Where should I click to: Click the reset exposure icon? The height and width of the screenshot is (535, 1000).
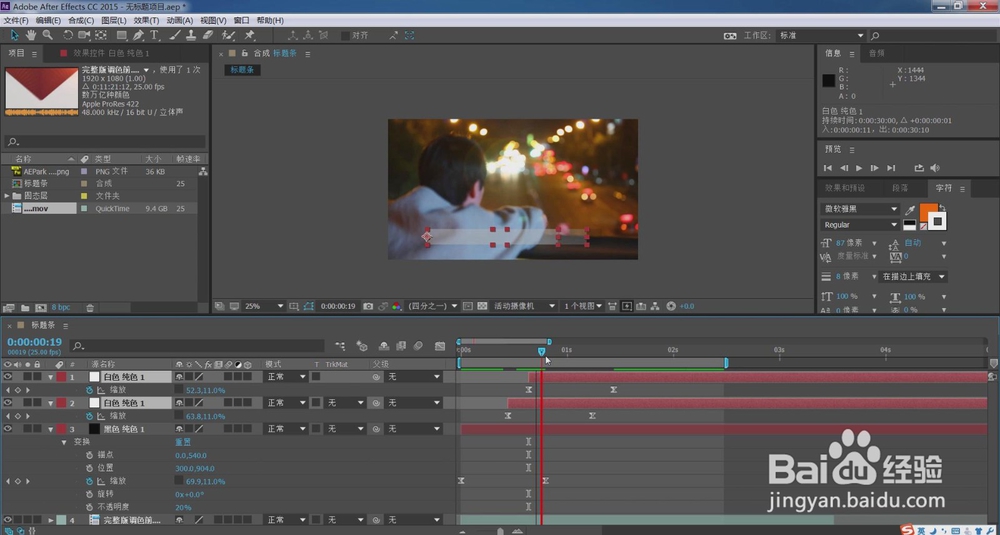(x=671, y=306)
